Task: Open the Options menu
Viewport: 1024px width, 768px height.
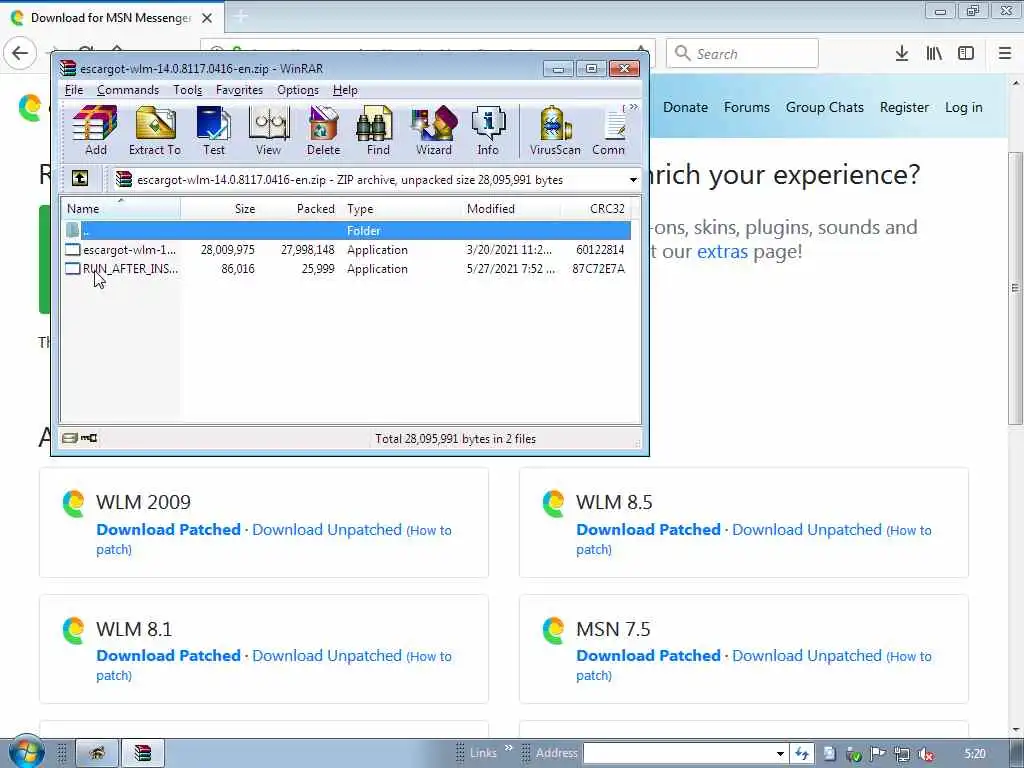Action: [x=298, y=90]
